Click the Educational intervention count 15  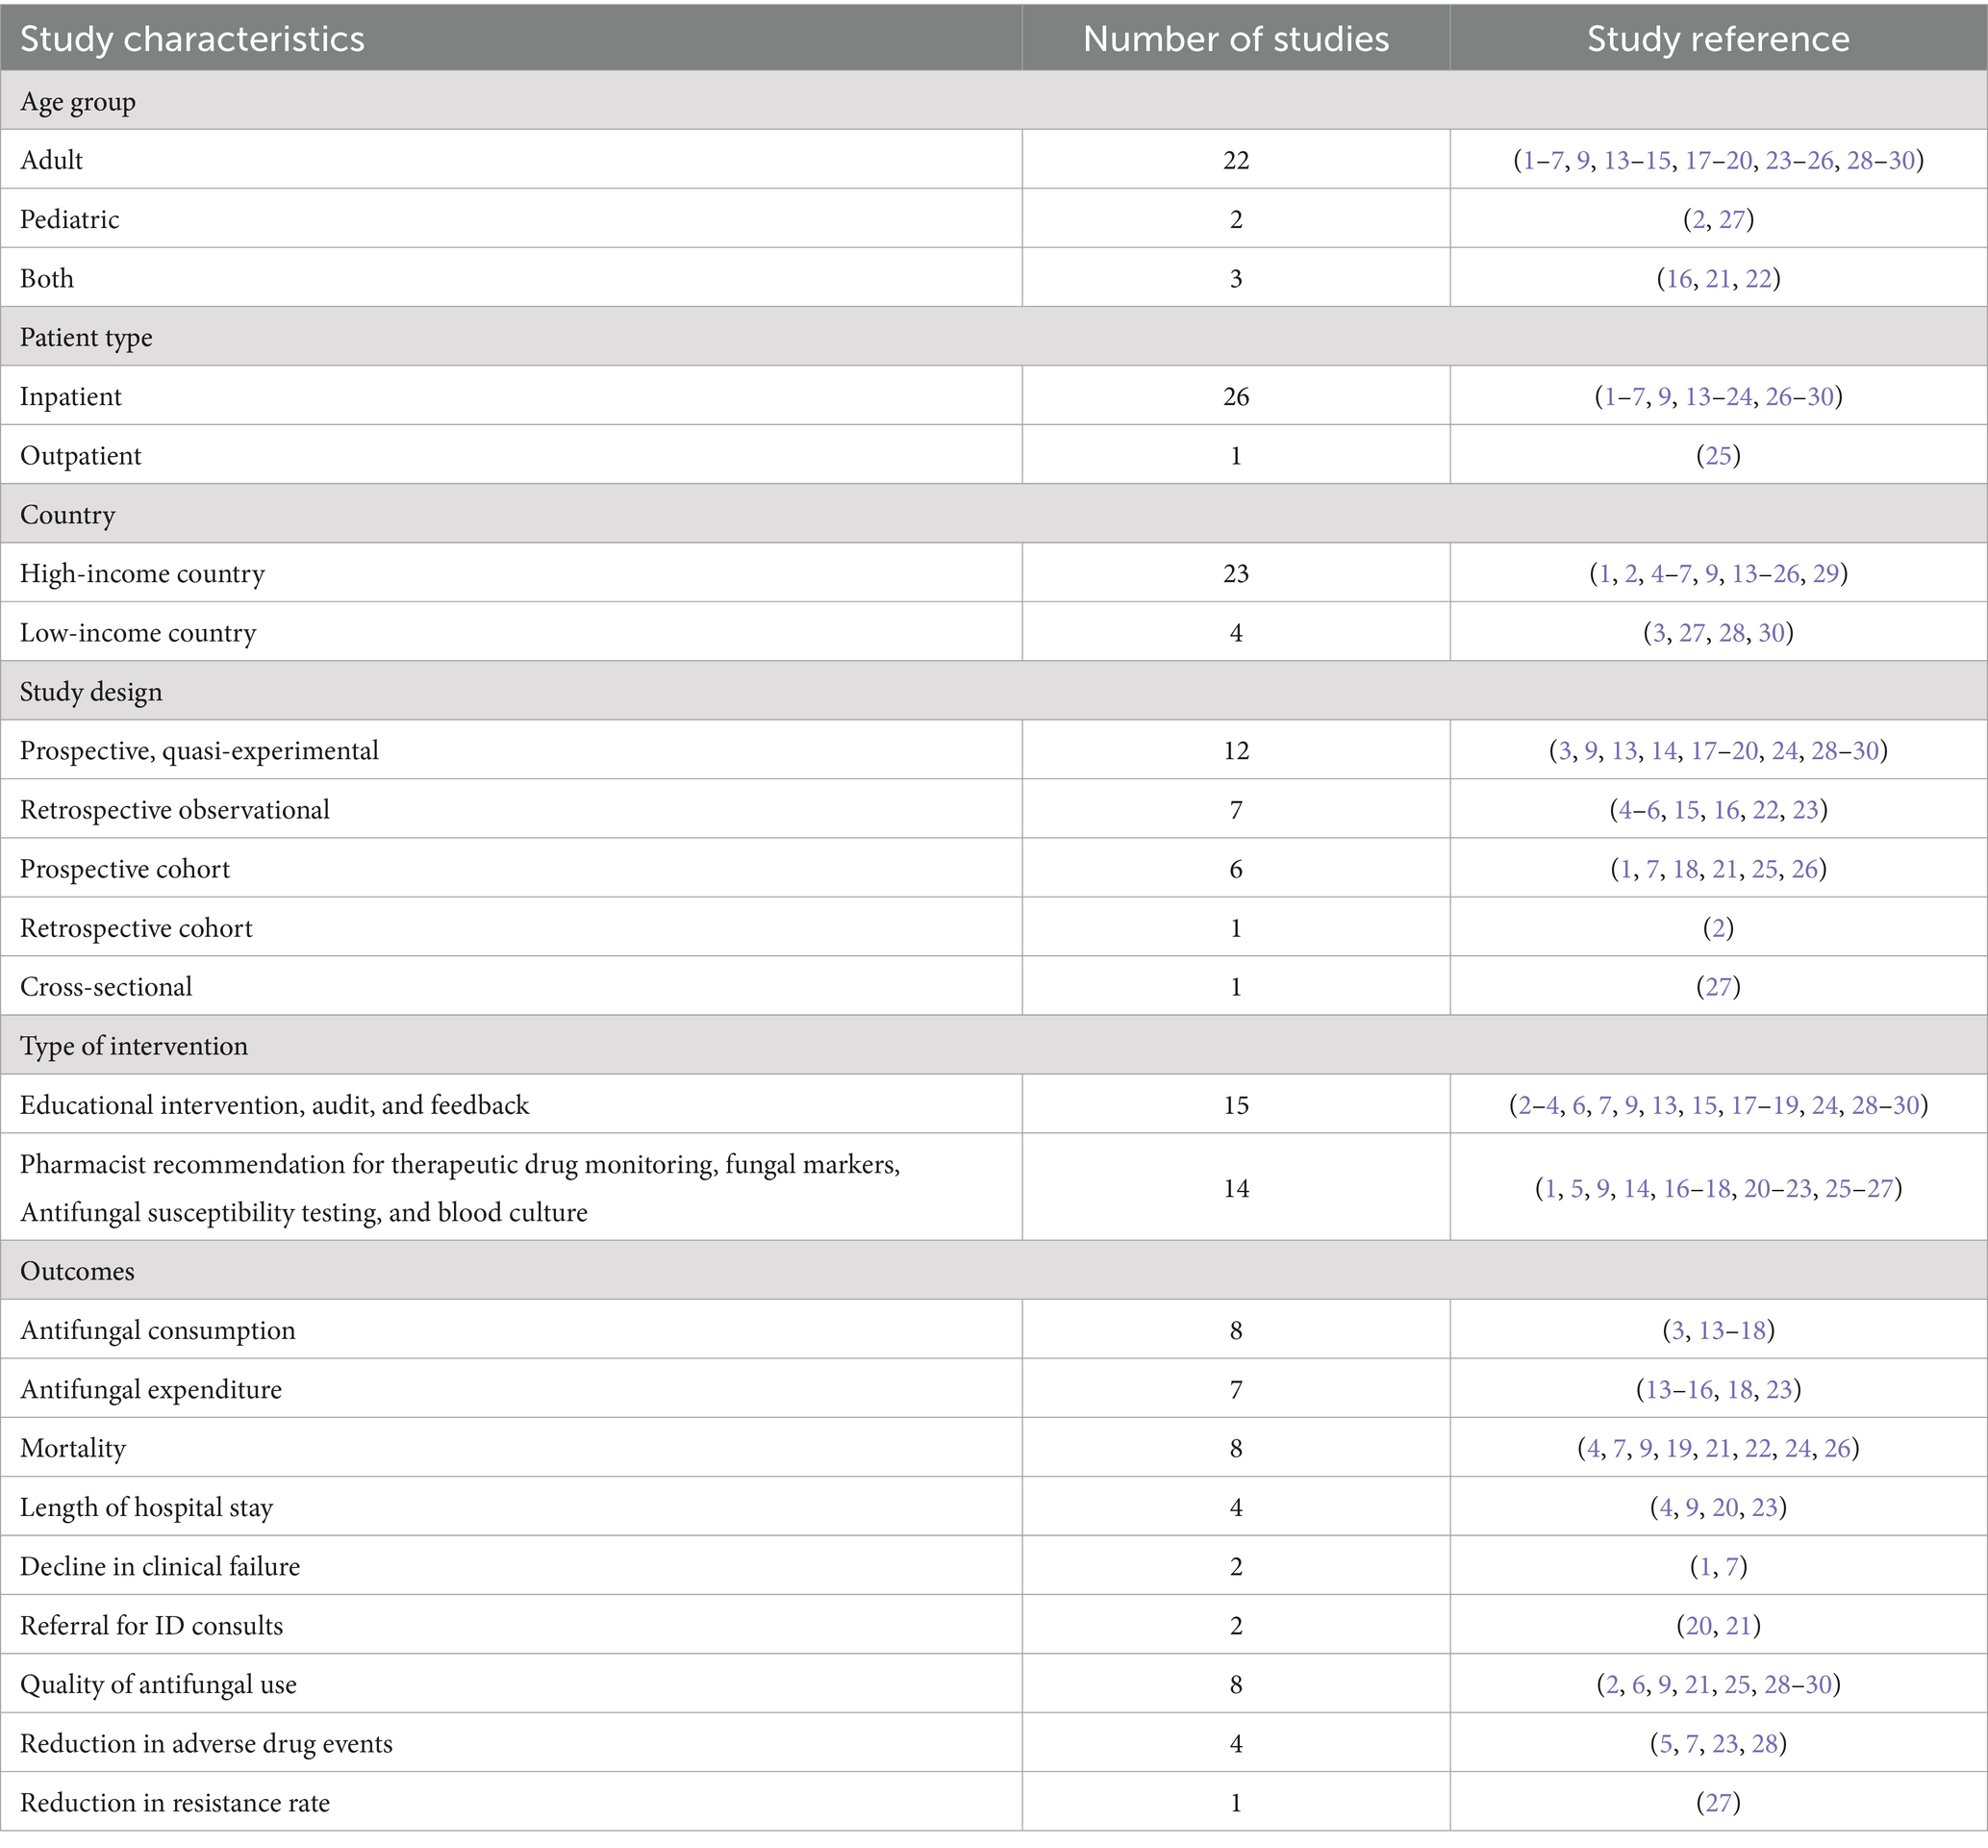point(1236,1104)
